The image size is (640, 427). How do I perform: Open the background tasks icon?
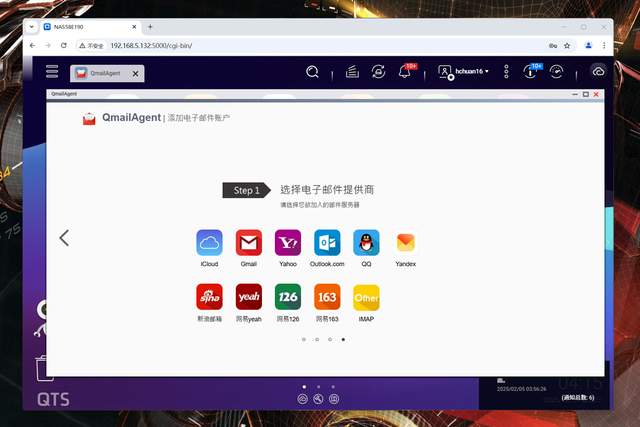[x=352, y=72]
